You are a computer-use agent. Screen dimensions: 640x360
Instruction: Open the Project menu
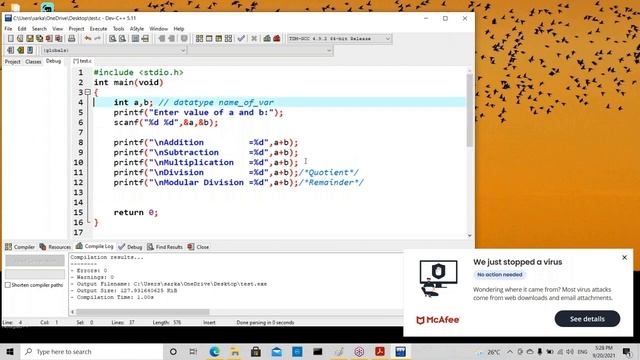tap(76, 29)
